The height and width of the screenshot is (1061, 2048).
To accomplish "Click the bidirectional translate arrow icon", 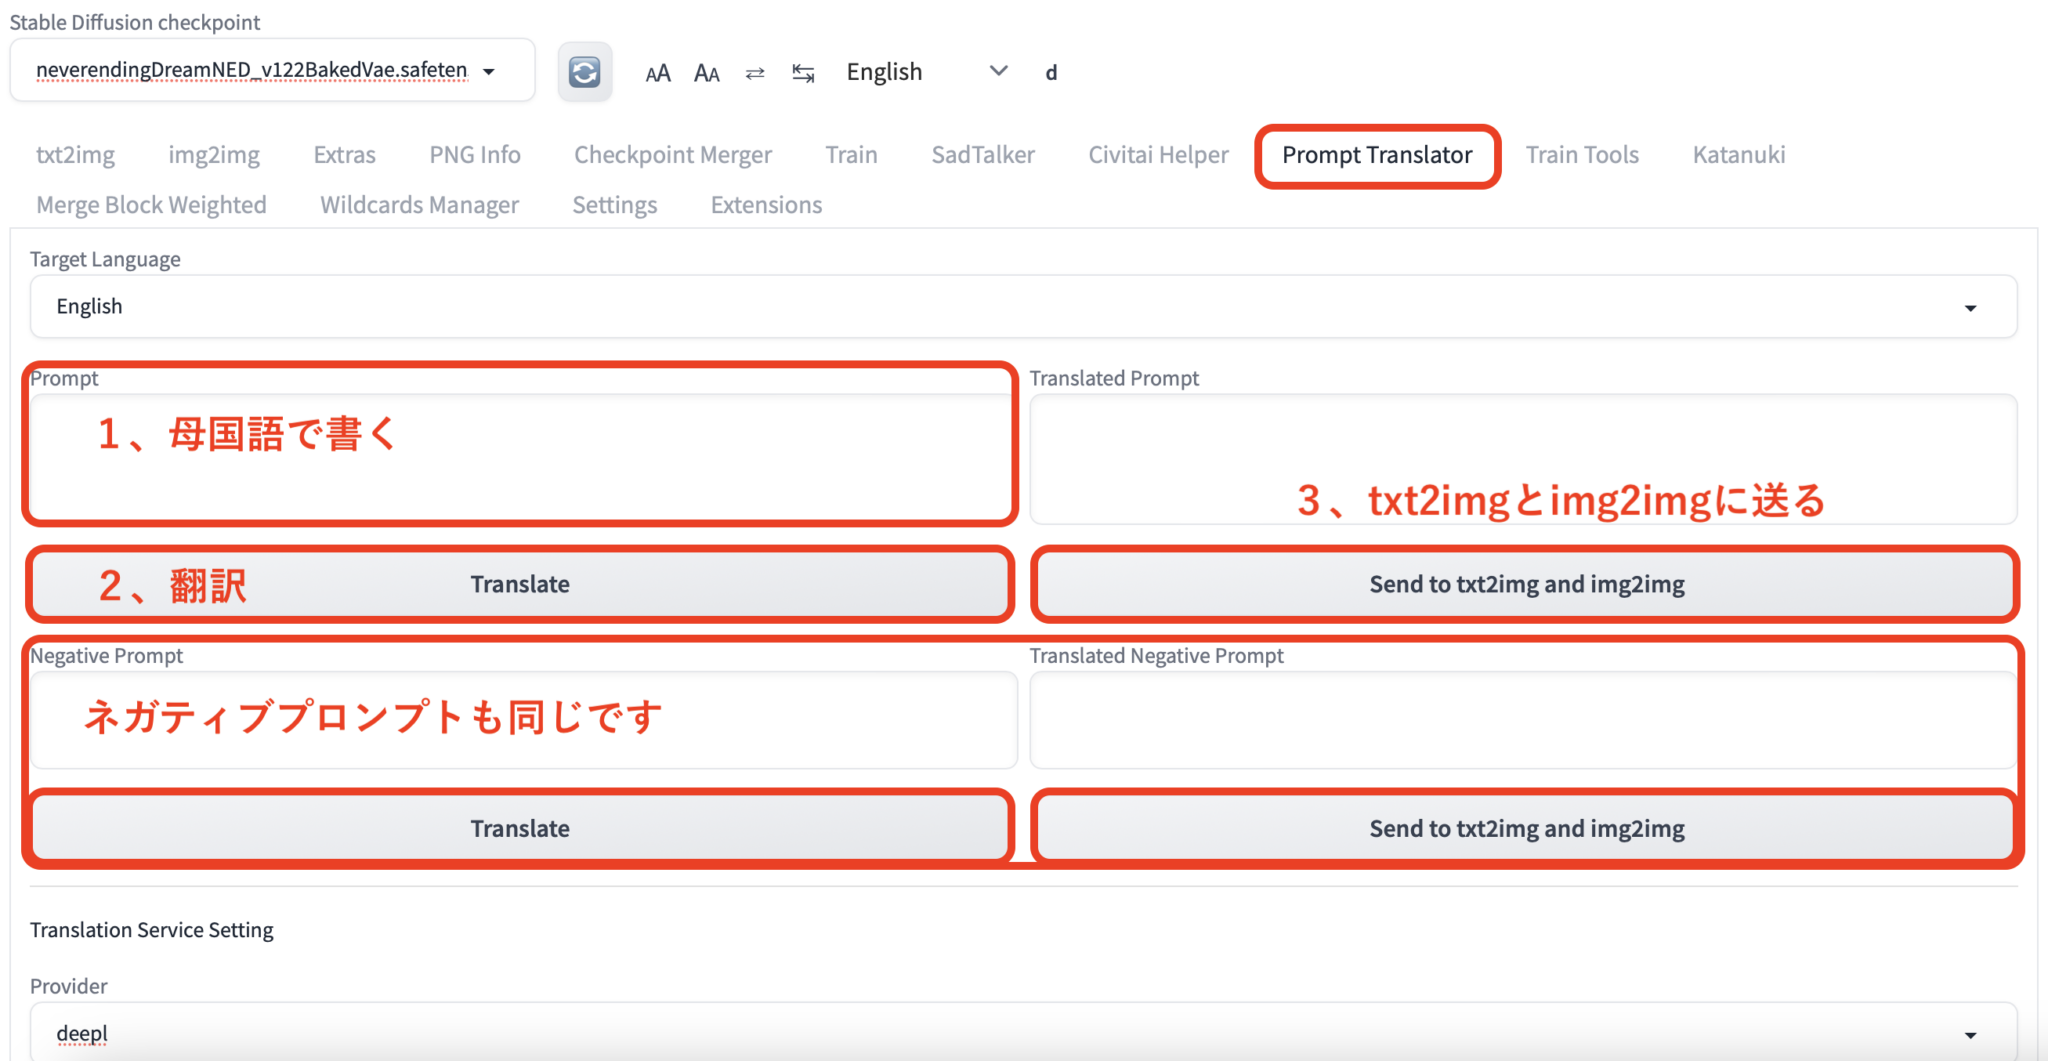I will (803, 72).
